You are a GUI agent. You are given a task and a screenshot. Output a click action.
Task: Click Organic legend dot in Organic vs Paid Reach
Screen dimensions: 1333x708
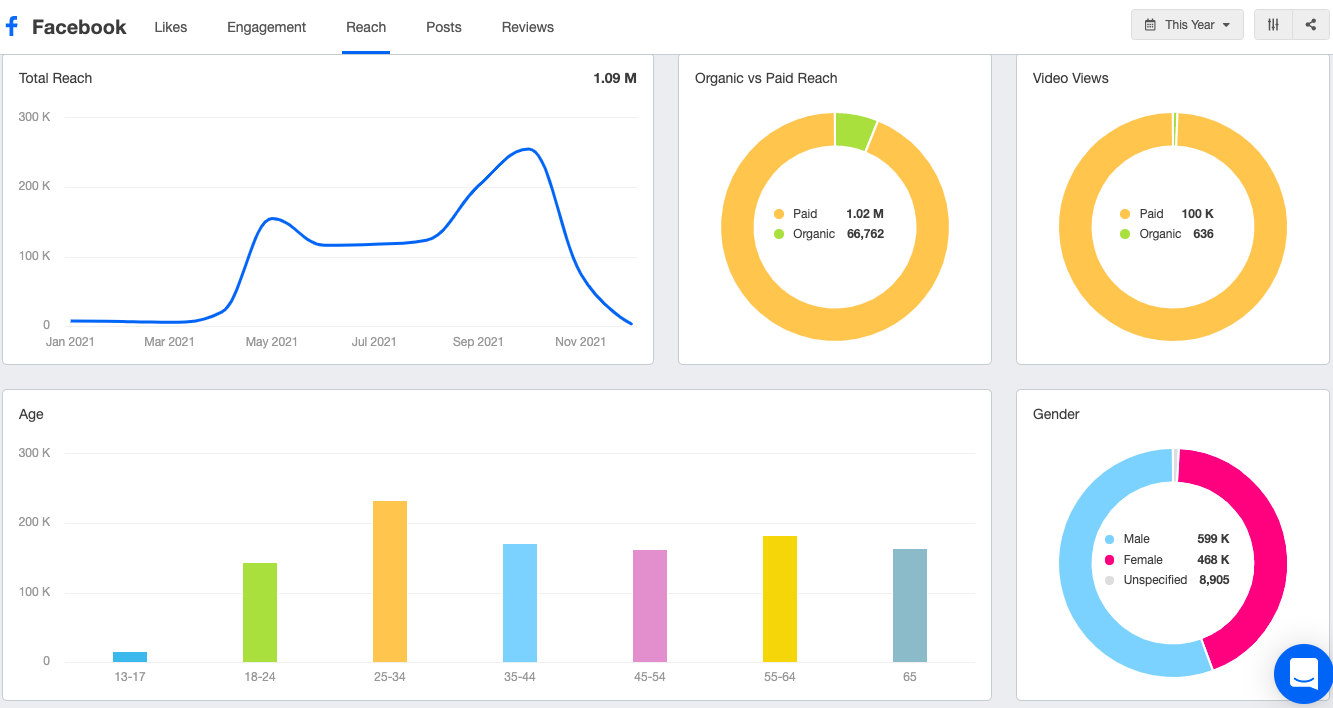click(779, 234)
